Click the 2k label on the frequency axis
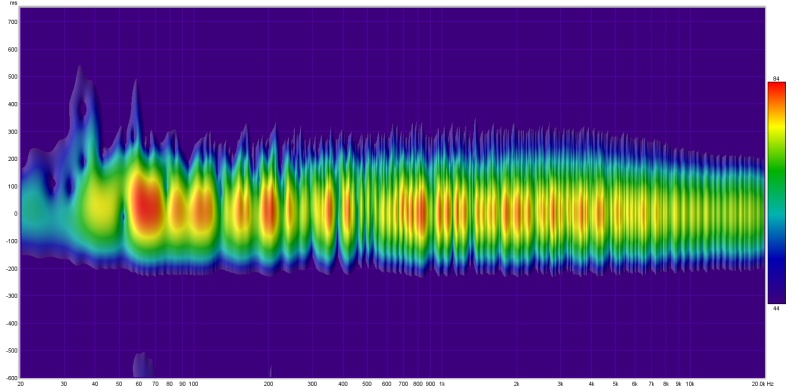 (x=516, y=383)
